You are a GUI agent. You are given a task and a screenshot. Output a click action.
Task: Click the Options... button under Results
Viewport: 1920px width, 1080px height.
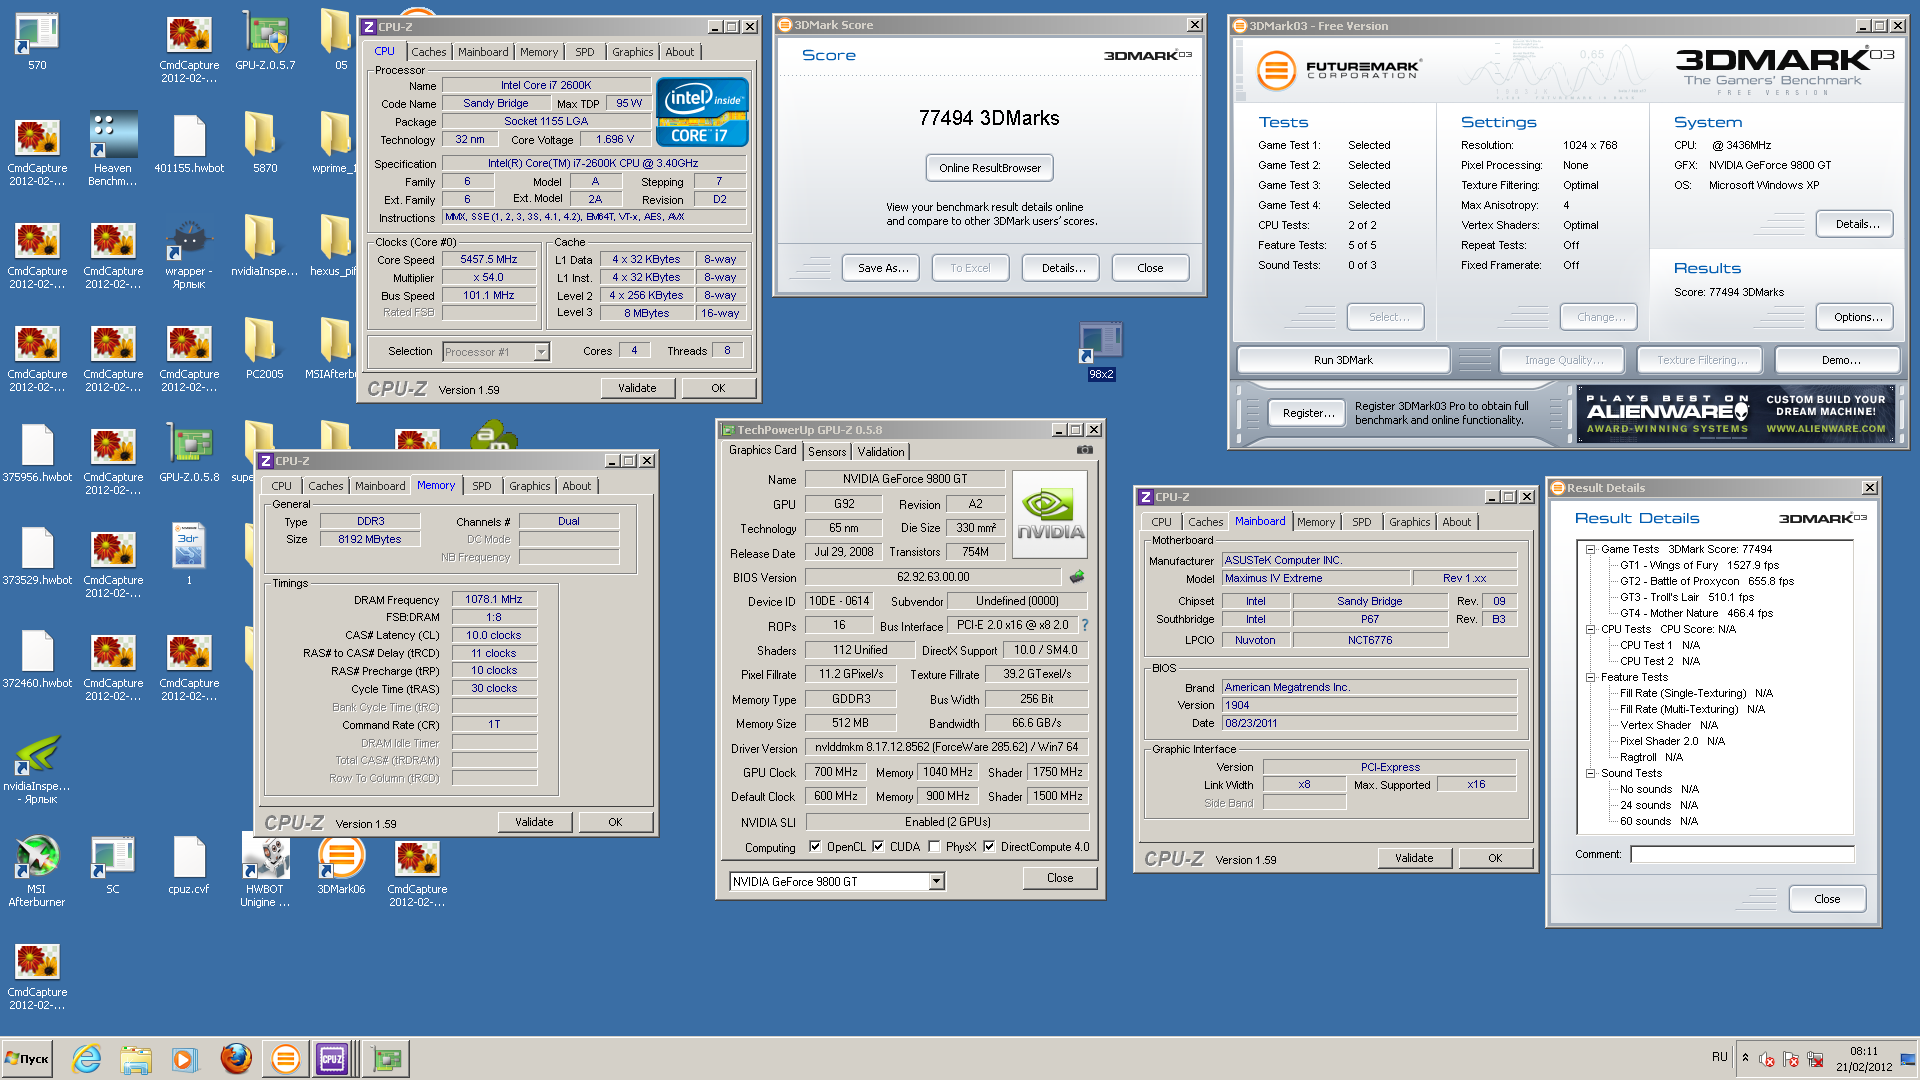point(1857,317)
